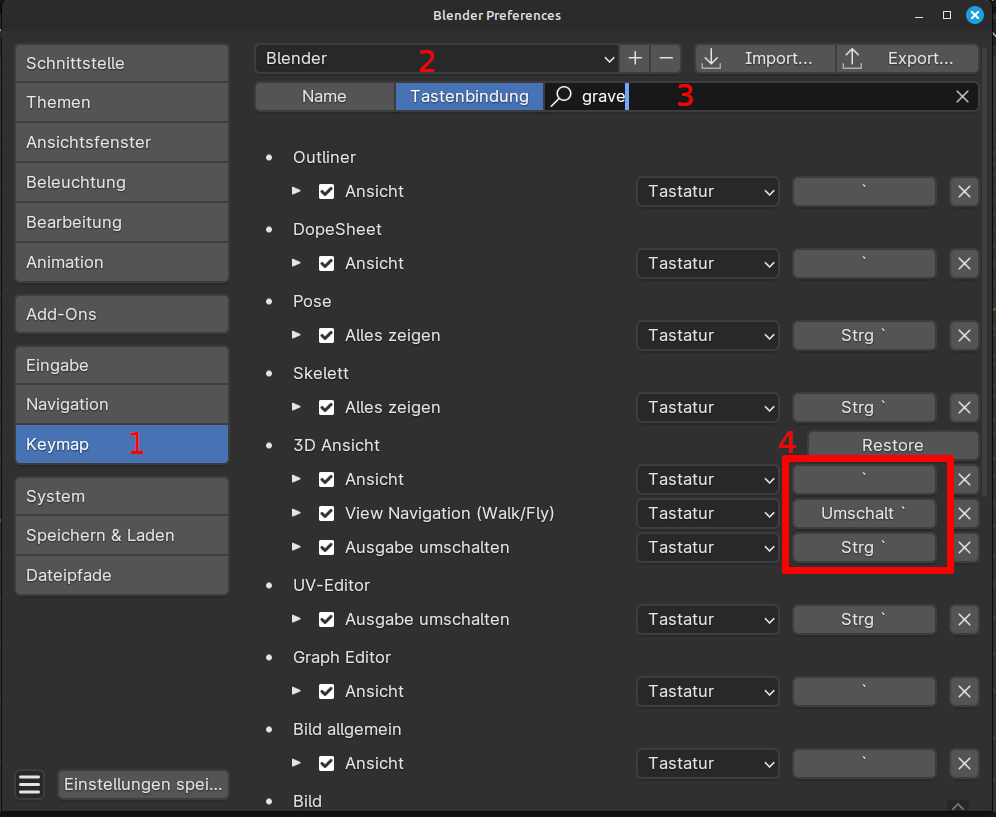Add a new keymap preset with plus icon
996x817 pixels.
click(x=635, y=58)
